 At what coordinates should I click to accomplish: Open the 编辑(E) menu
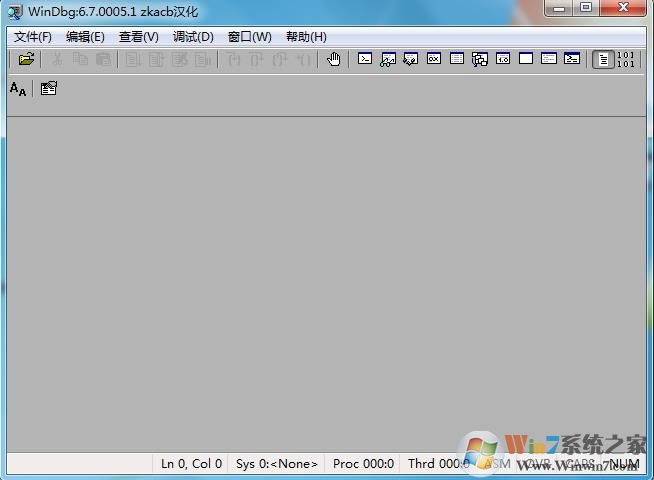(x=85, y=37)
